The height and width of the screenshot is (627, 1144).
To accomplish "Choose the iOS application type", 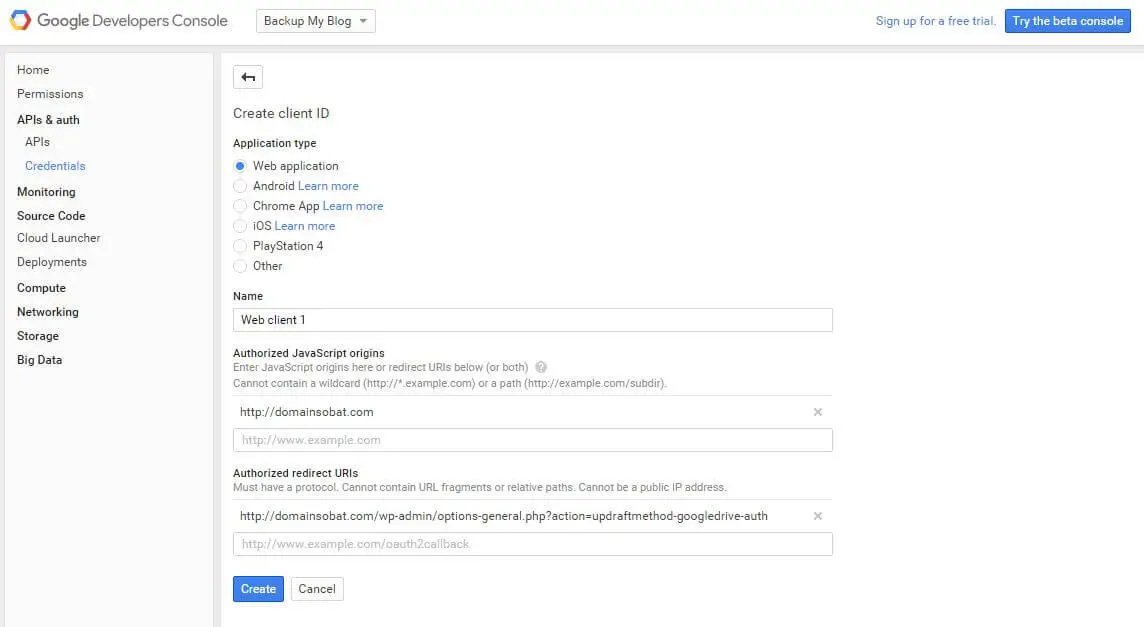I will [x=240, y=225].
